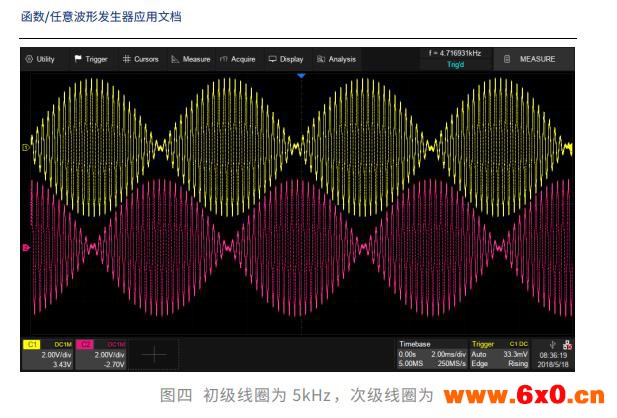The image size is (617, 418).
Task: Toggle the yellow C1 channel label
Action: tap(31, 343)
